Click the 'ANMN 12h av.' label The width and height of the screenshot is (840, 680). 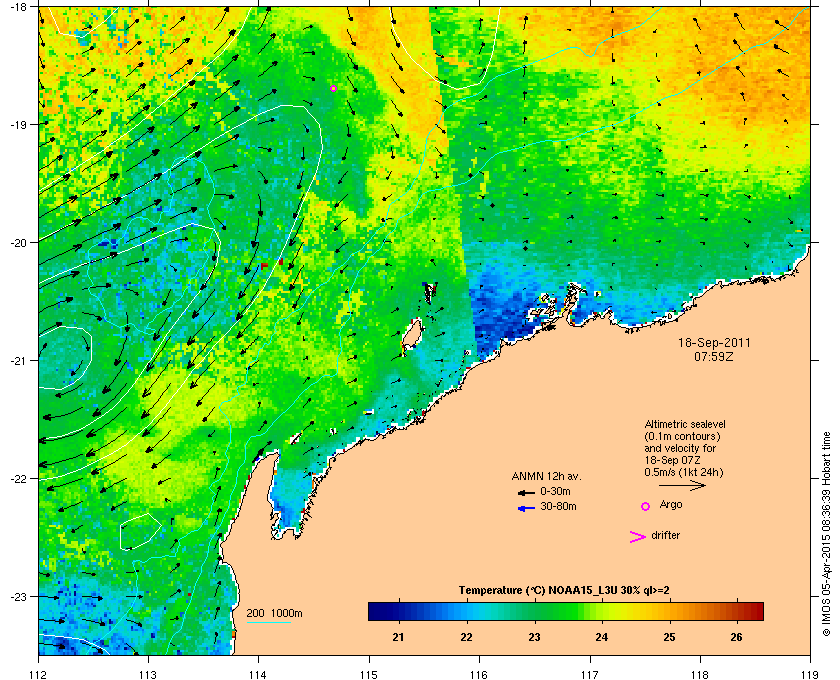pyautogui.click(x=546, y=476)
